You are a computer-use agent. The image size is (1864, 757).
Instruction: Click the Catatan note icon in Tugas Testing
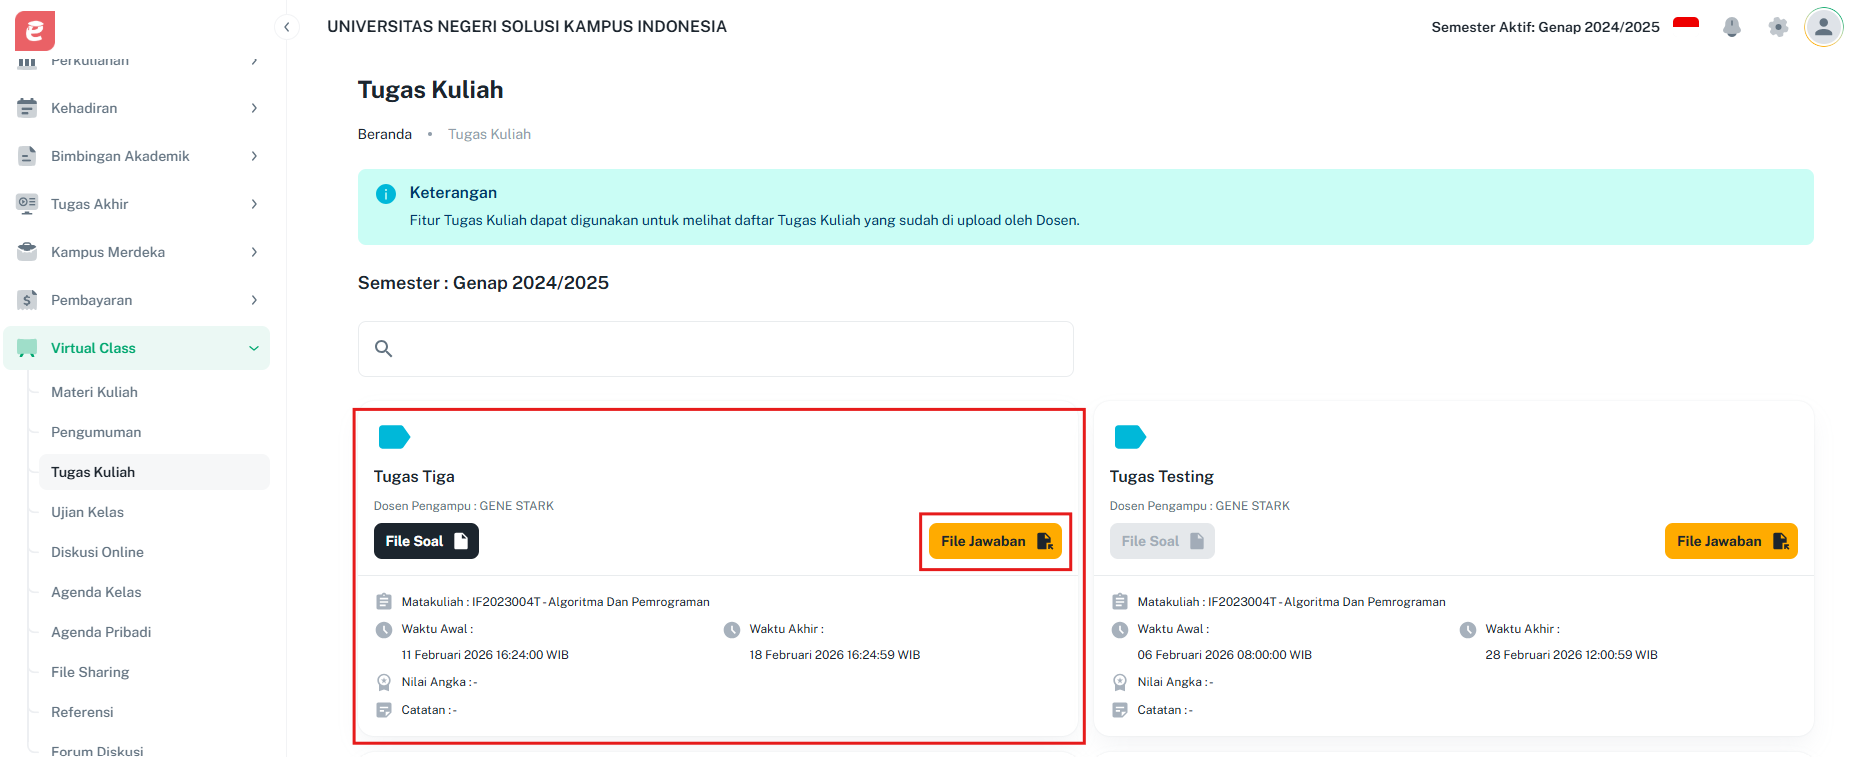point(1120,710)
